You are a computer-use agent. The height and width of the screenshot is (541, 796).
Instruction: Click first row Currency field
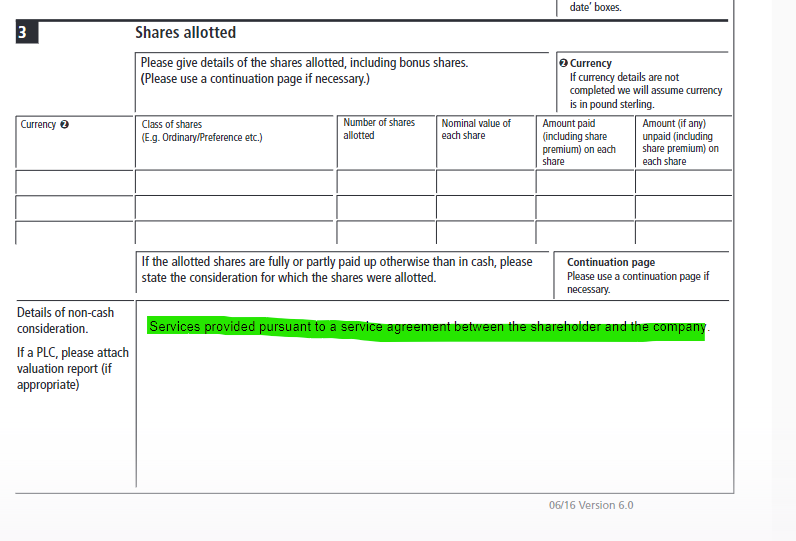(x=75, y=182)
